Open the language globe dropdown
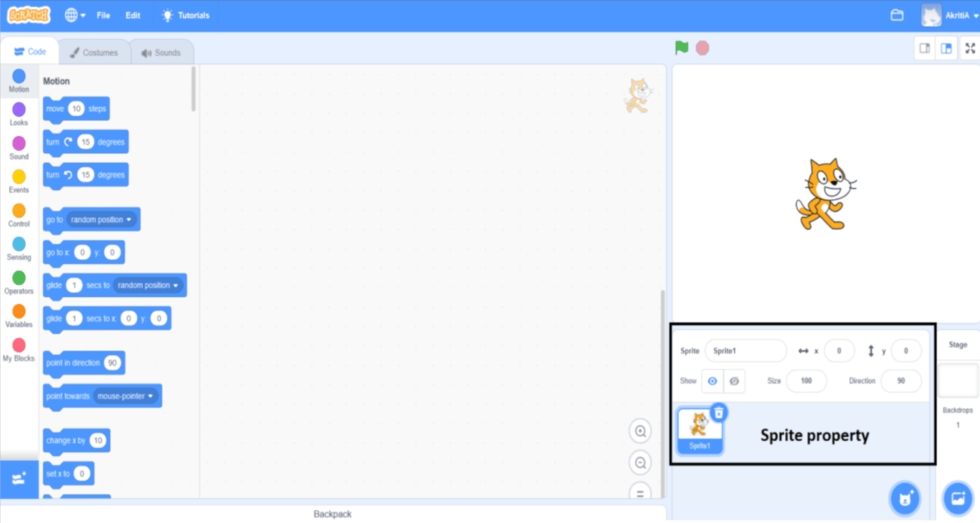Screen dimensions: 980x523 pos(75,15)
